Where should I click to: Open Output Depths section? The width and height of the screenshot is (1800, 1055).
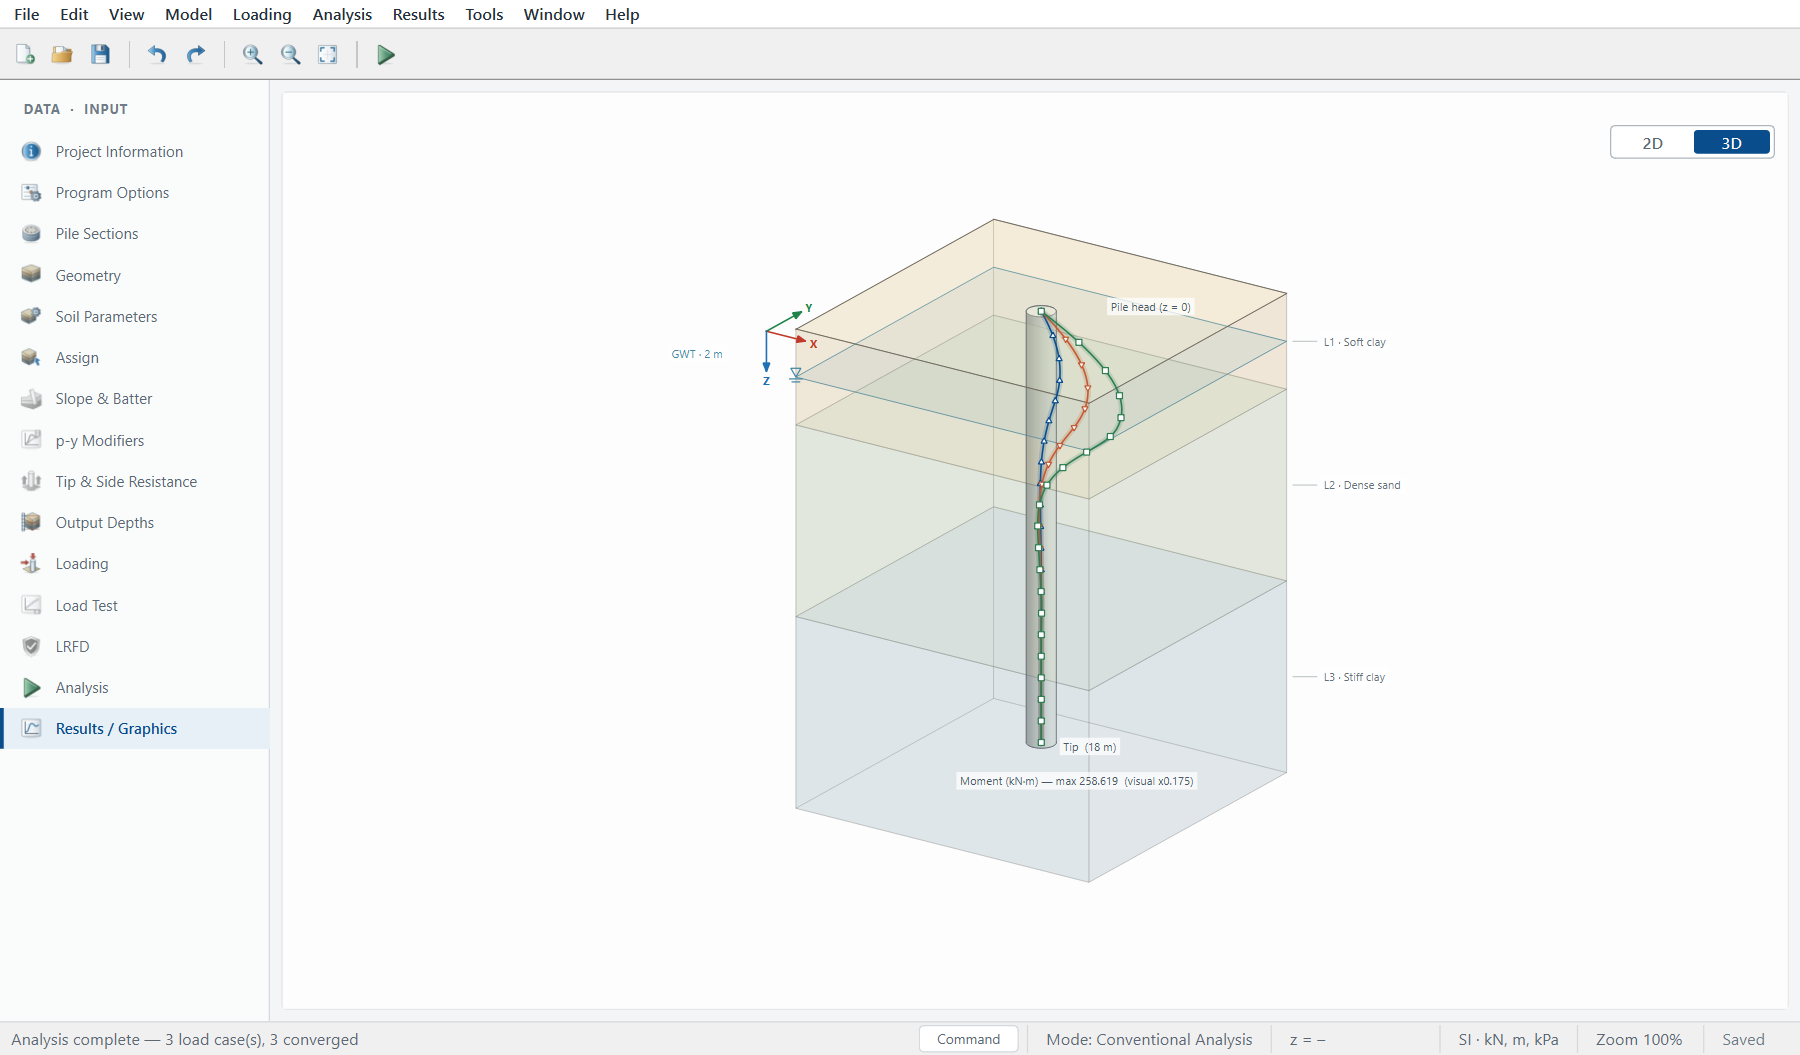point(135,523)
